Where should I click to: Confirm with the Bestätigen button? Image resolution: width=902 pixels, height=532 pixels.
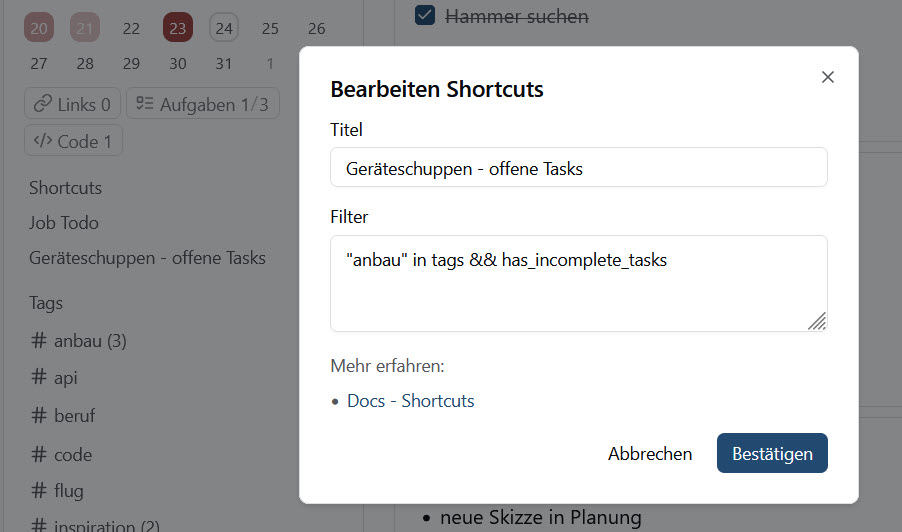pyautogui.click(x=772, y=453)
